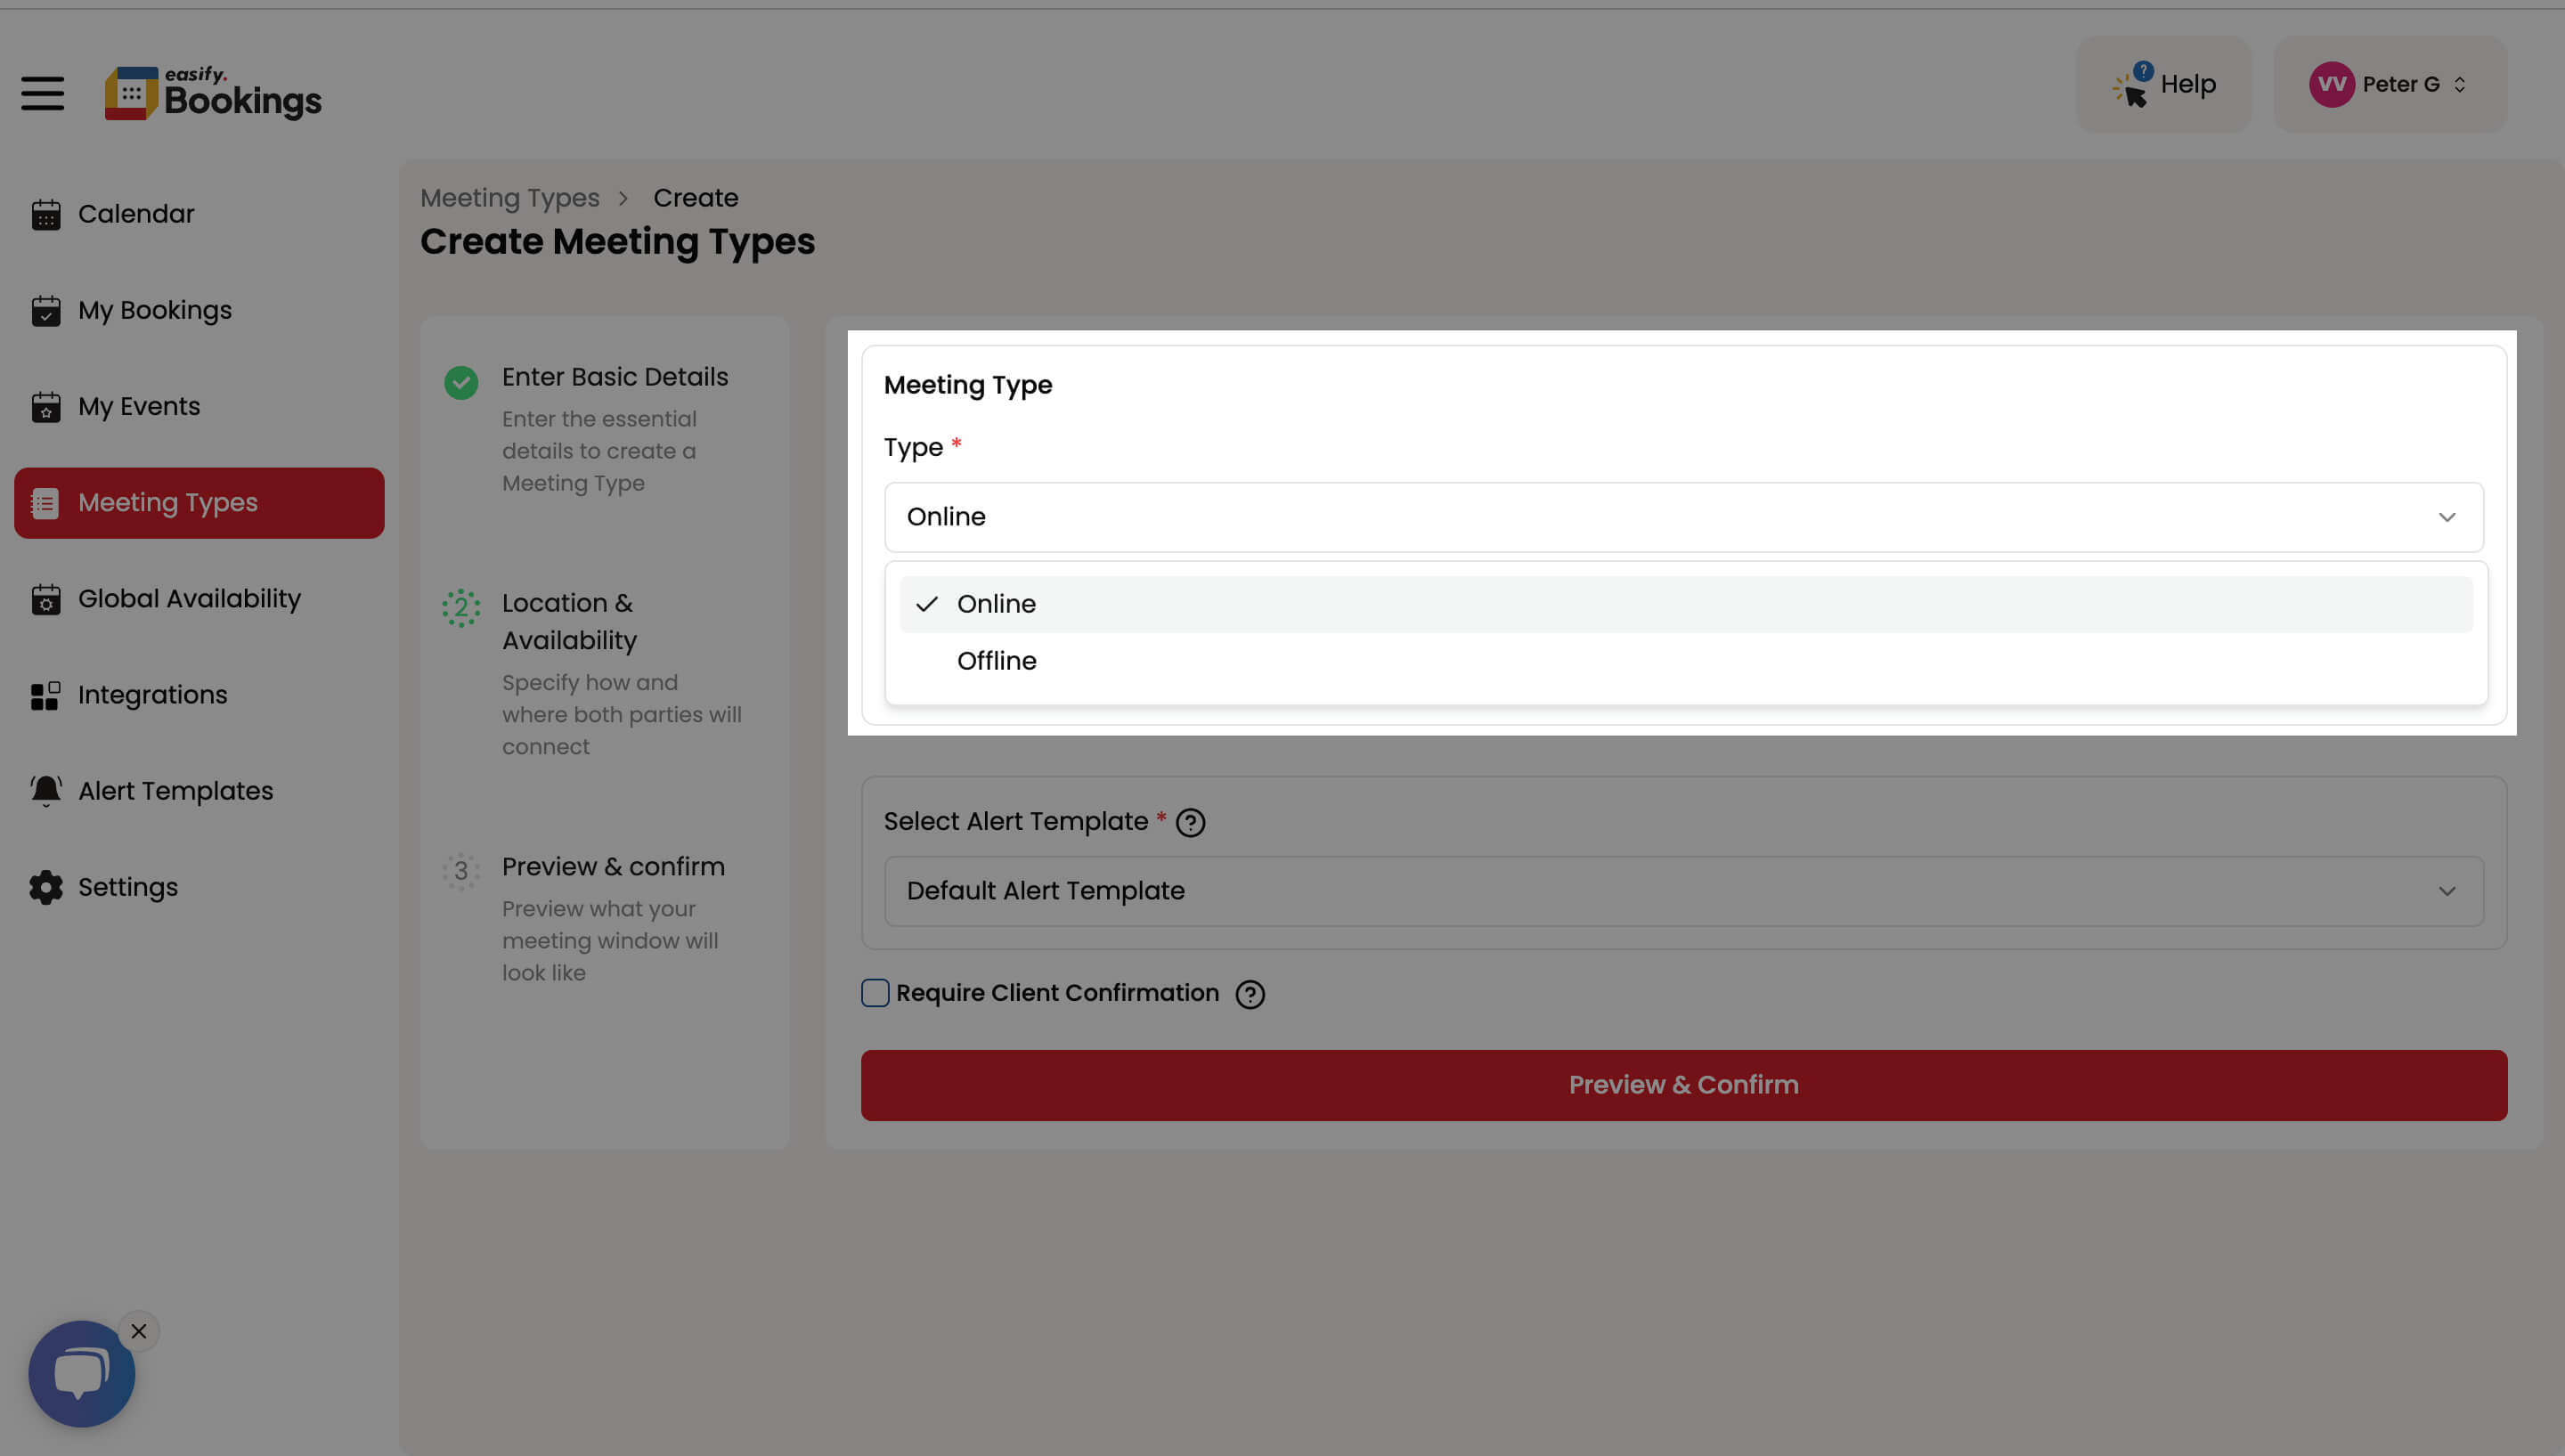Click help icon beside Select Alert Template
2565x1456 pixels.
[1190, 823]
